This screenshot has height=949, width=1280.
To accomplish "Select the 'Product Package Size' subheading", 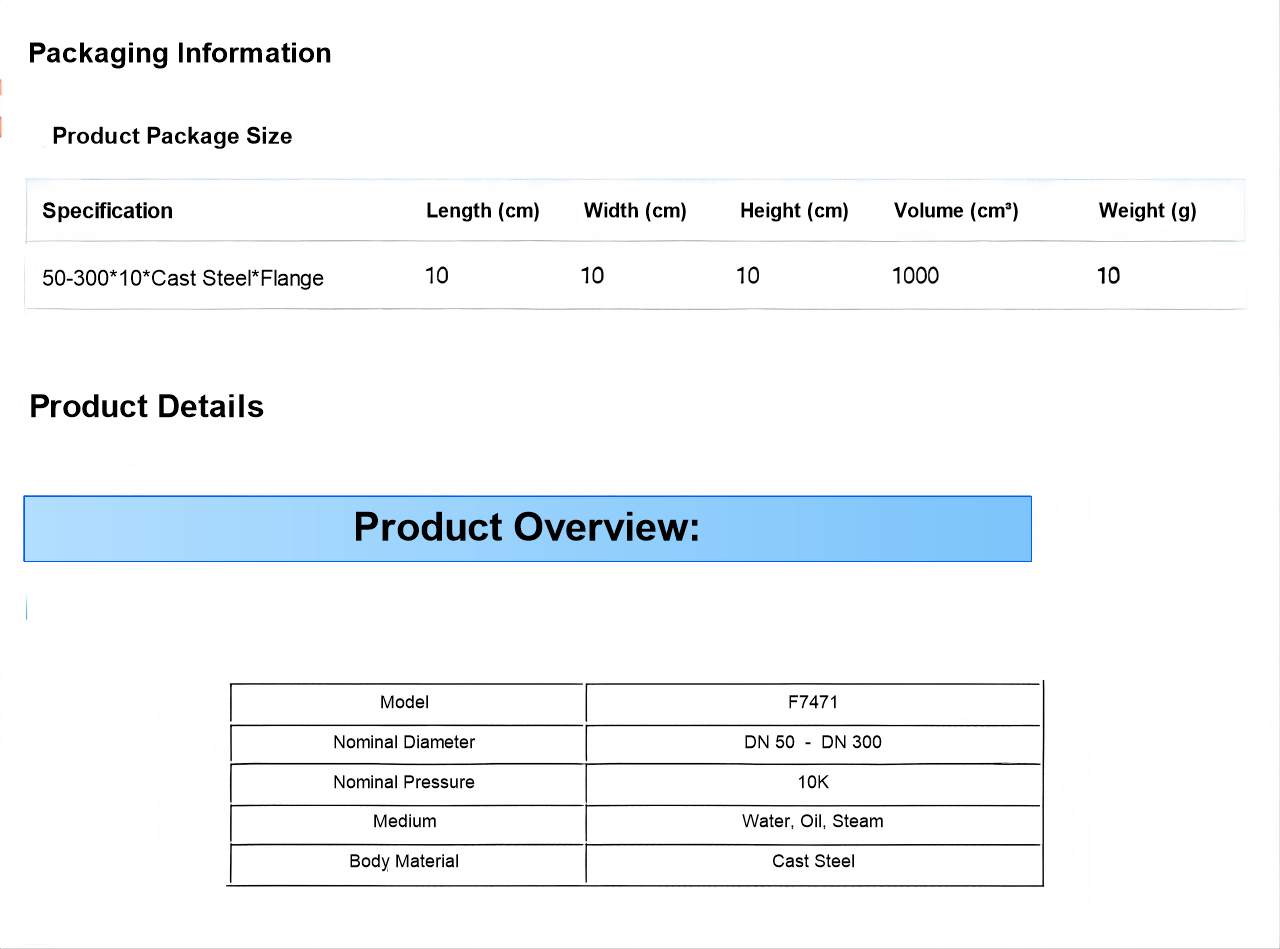I will point(172,136).
